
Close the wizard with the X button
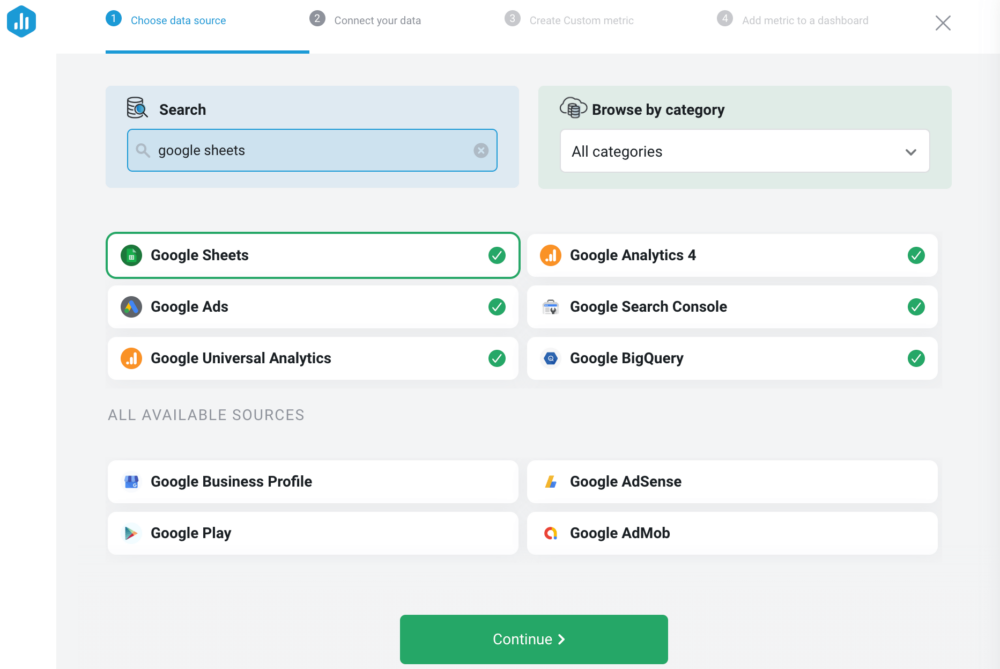[x=943, y=23]
